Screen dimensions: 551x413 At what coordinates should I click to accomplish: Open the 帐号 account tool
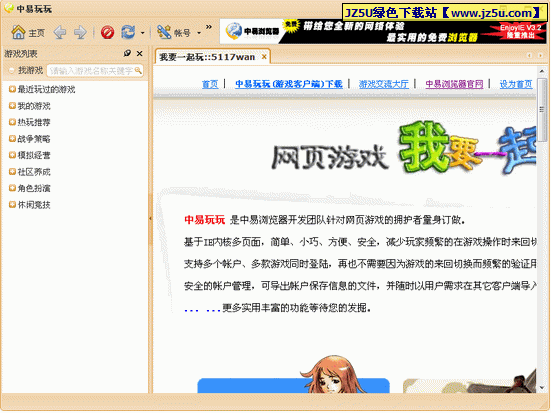(174, 33)
